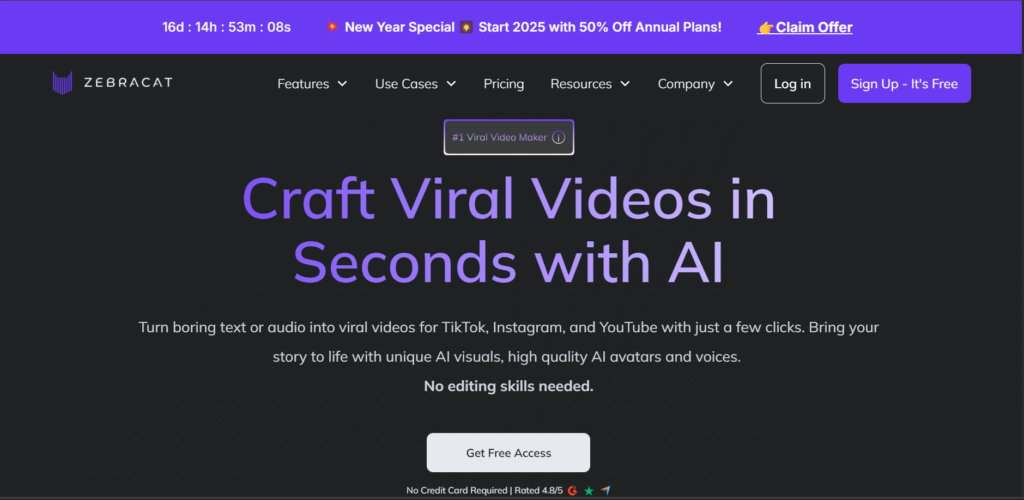Click the green Trustpilot star icon

(589, 490)
